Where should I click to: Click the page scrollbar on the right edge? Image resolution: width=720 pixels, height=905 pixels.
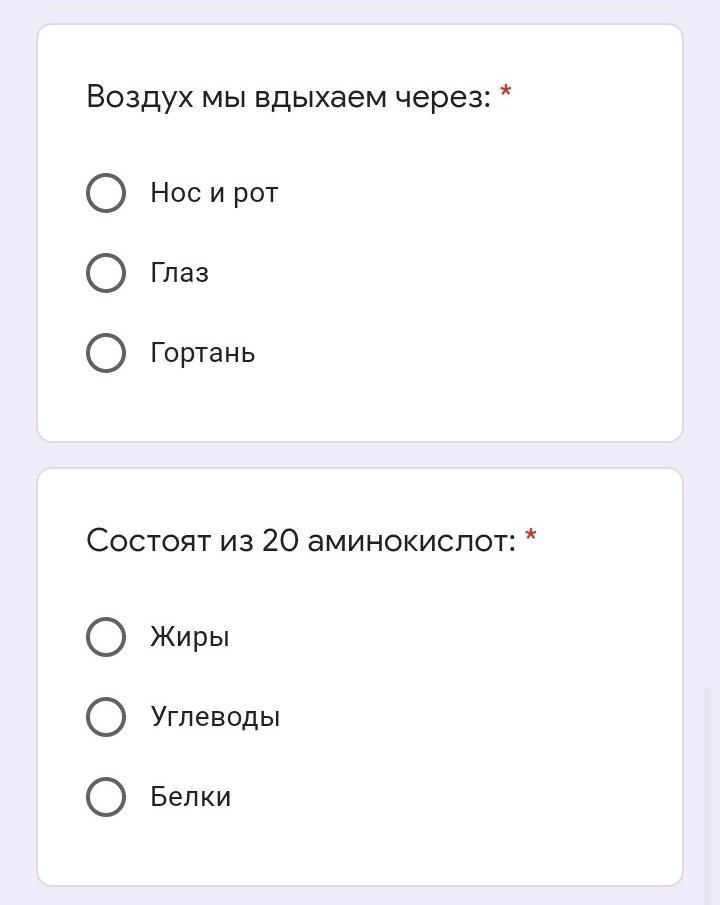(x=707, y=780)
